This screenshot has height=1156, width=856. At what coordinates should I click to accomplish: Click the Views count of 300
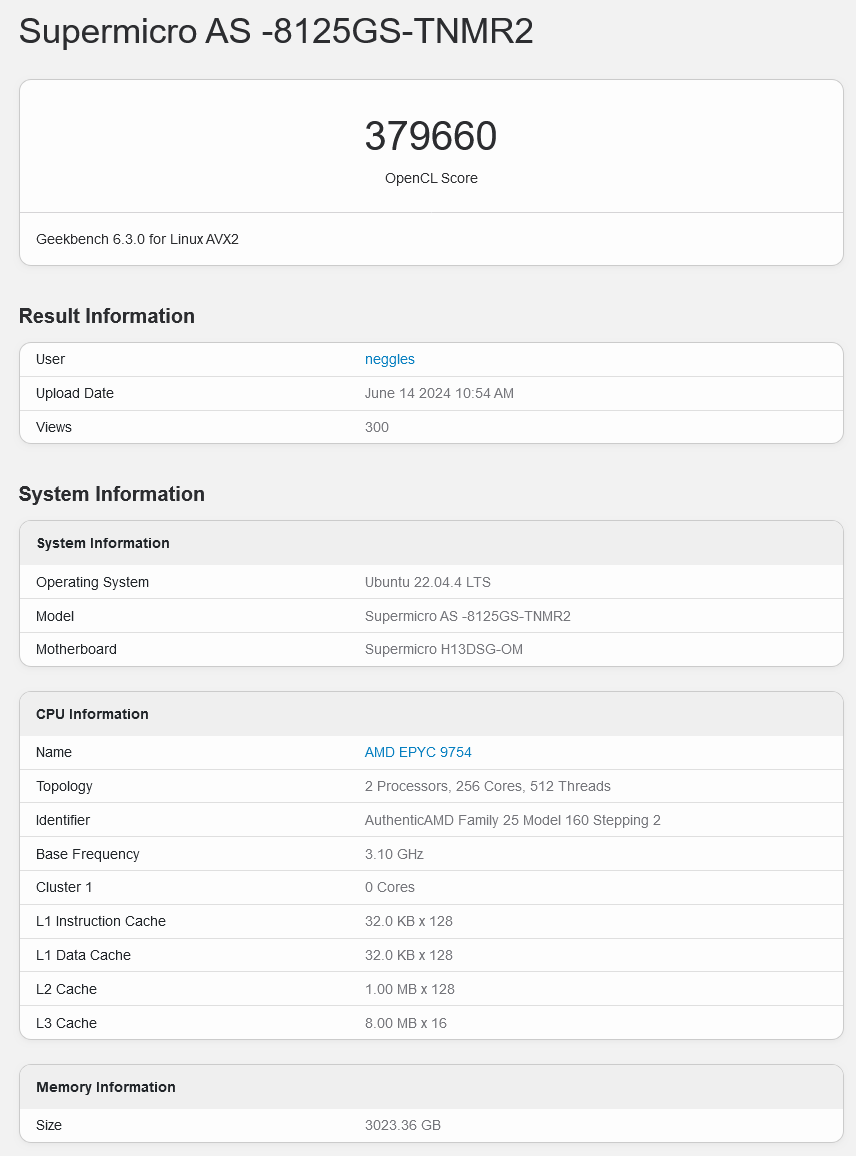[377, 427]
